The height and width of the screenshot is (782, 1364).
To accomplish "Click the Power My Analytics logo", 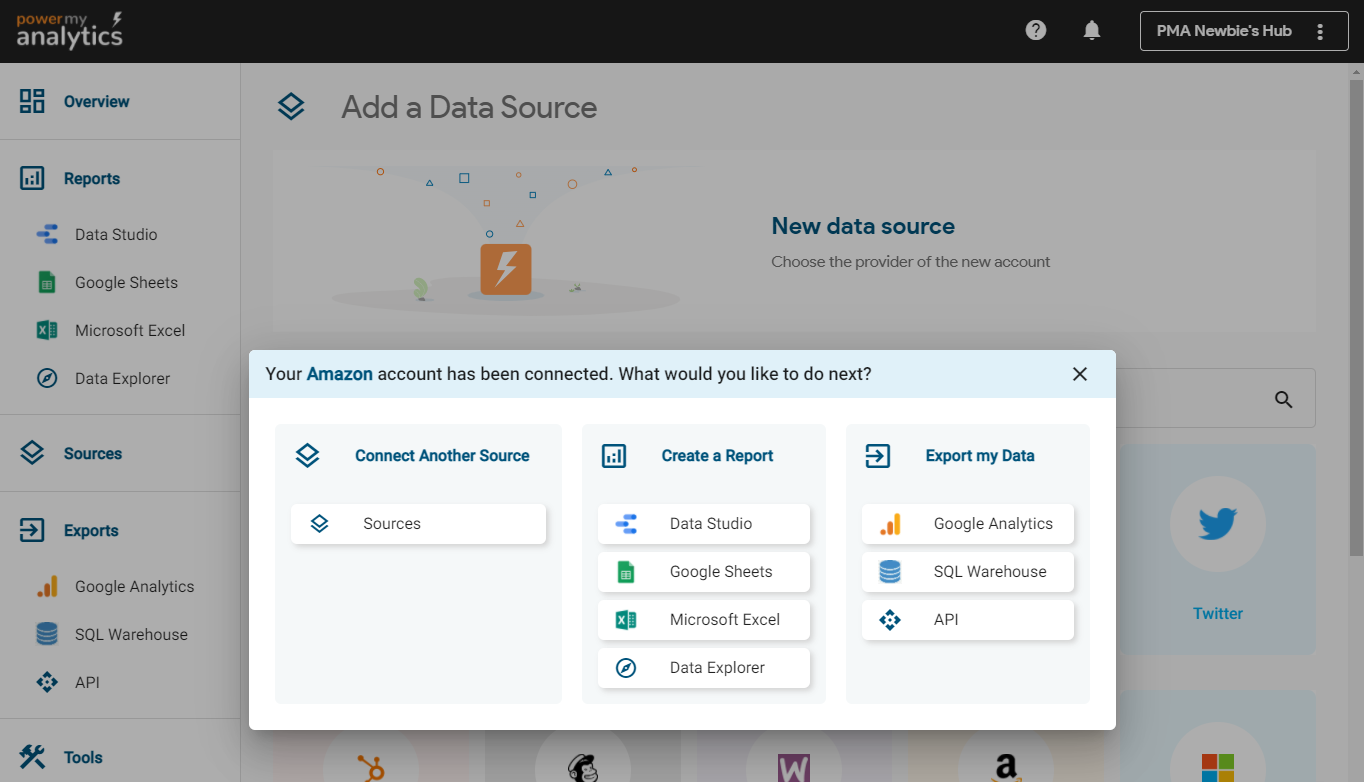I will pos(70,31).
